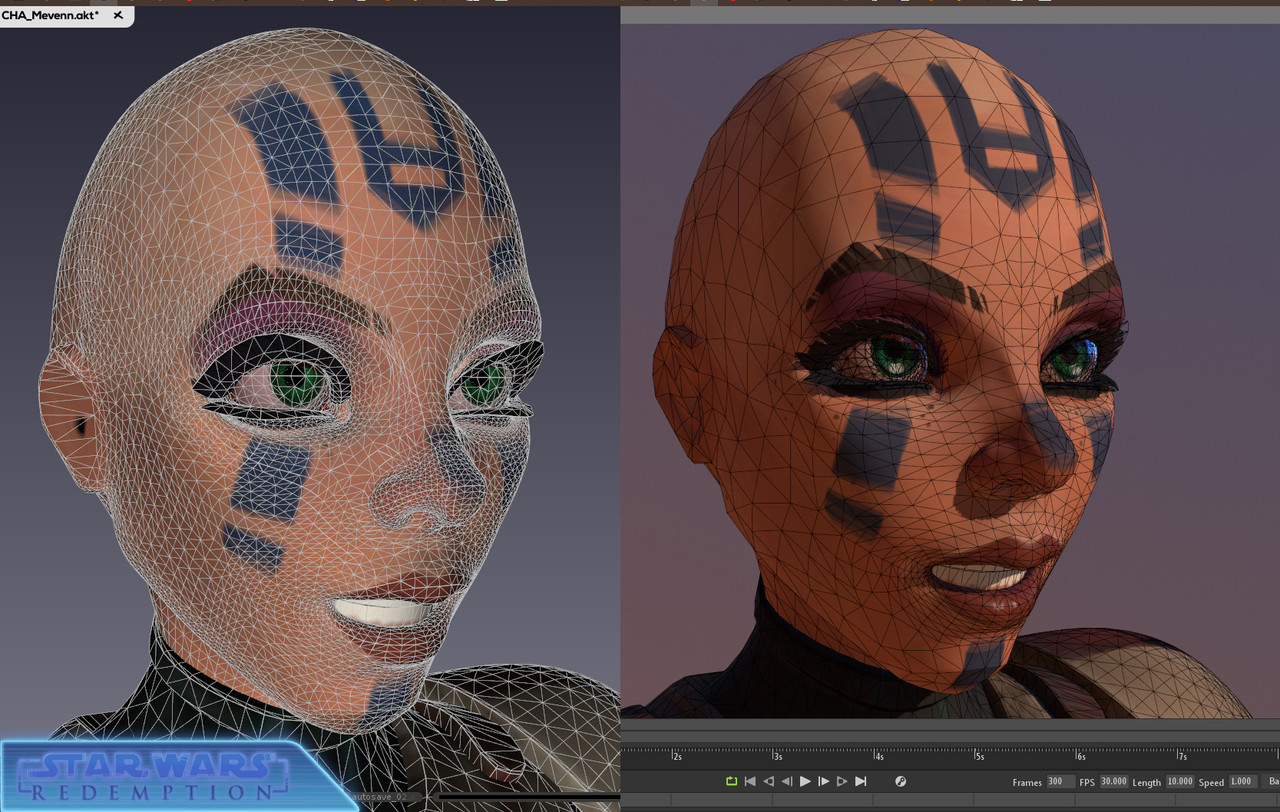The height and width of the screenshot is (812, 1280).
Task: Edit the Frames value field
Action: (x=1059, y=782)
